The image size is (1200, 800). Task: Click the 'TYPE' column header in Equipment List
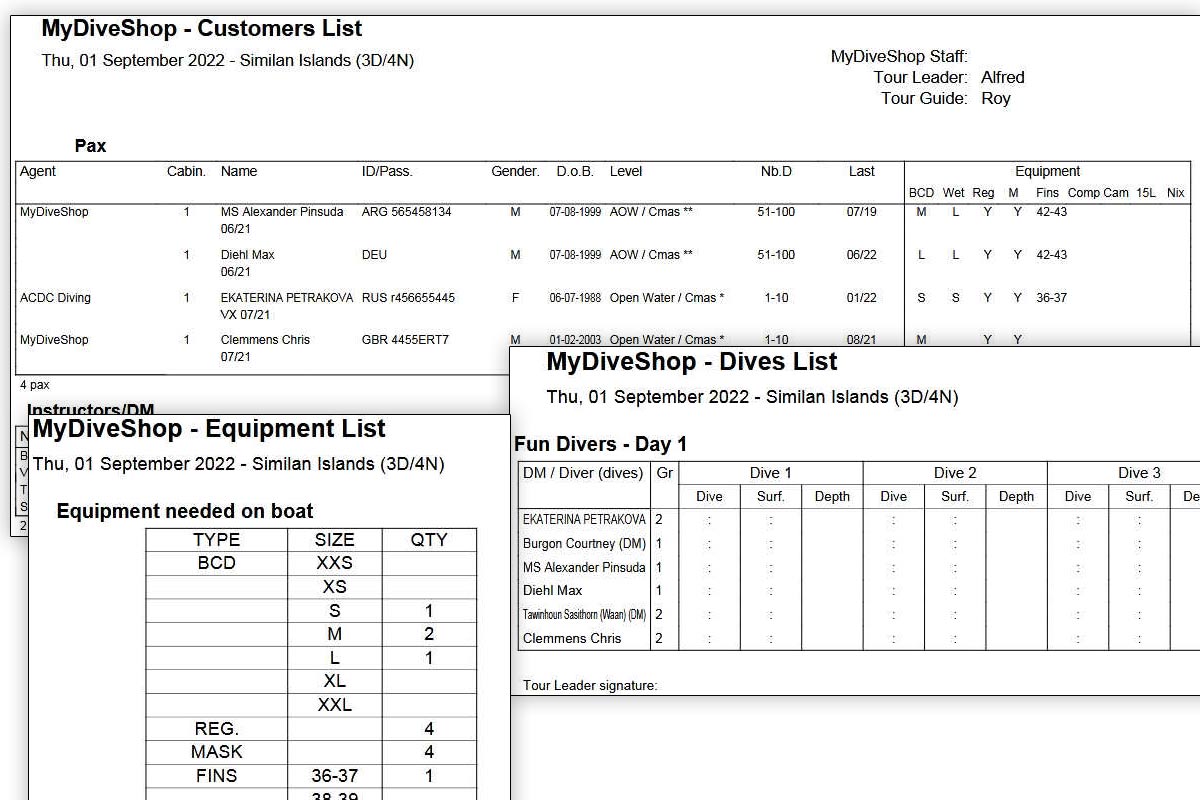click(216, 540)
